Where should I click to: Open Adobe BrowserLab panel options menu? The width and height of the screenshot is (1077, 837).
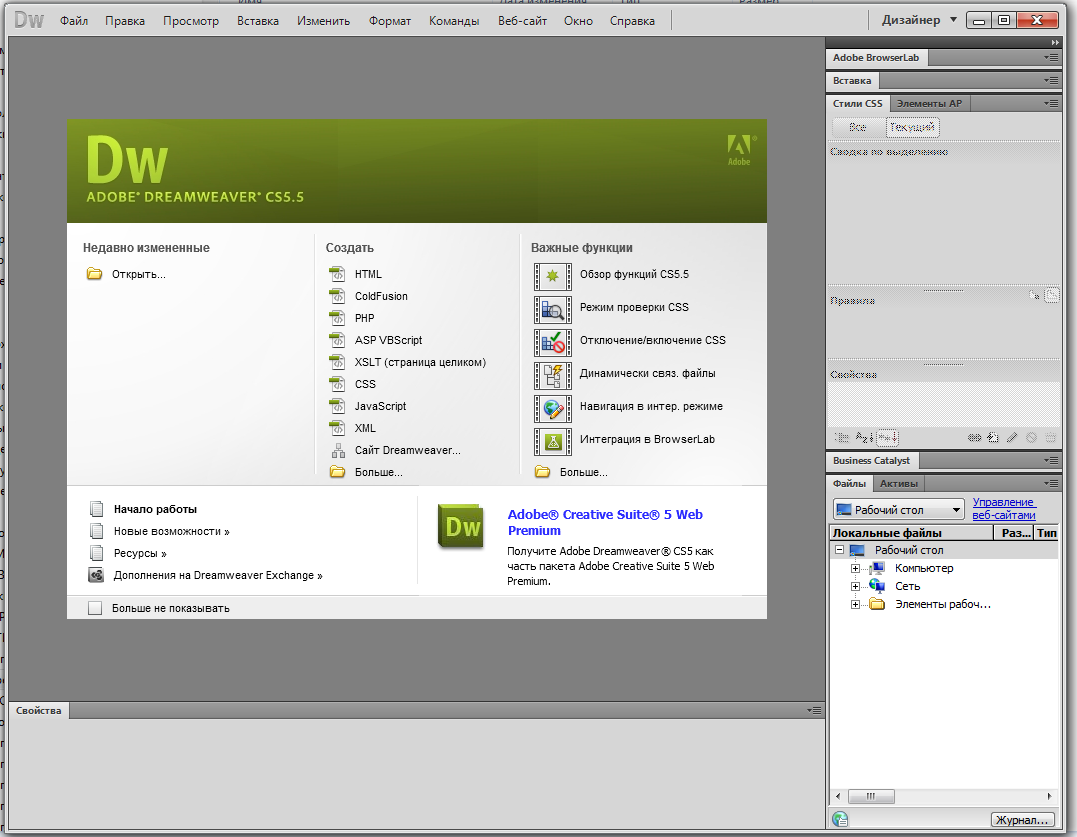tap(1051, 58)
